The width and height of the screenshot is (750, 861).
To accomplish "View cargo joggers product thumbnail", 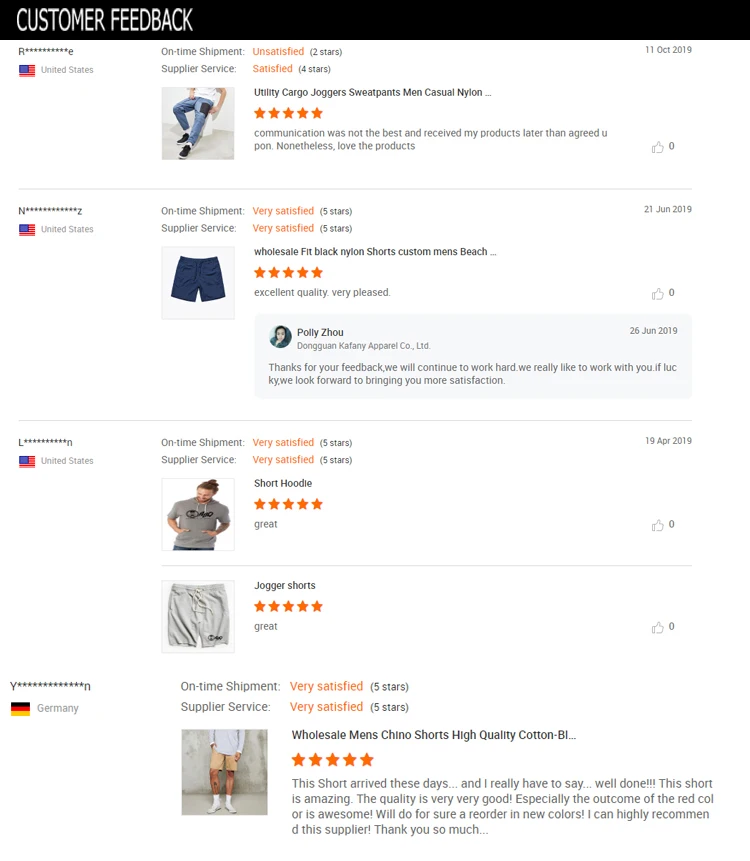I will point(198,123).
